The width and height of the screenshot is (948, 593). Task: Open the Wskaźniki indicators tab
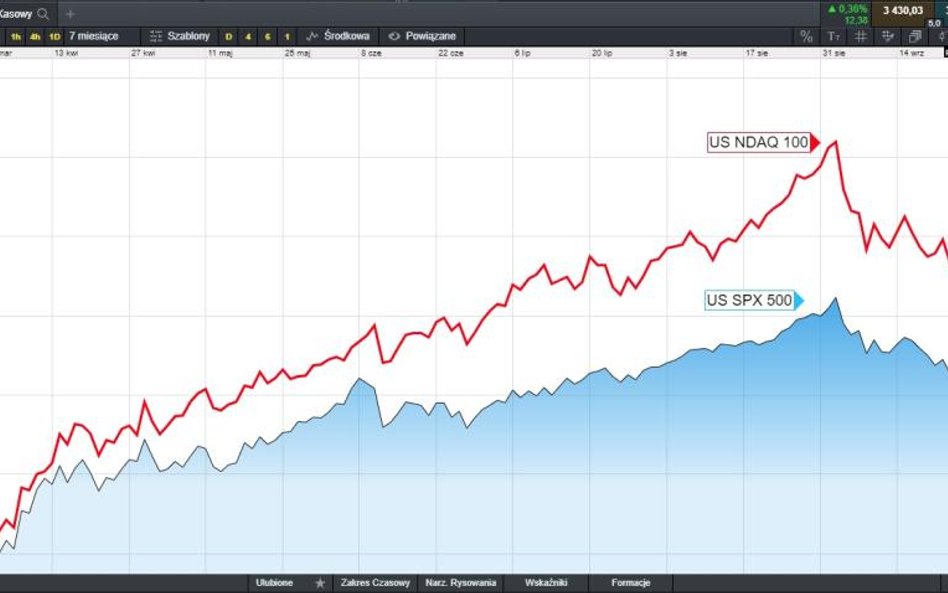[x=546, y=583]
